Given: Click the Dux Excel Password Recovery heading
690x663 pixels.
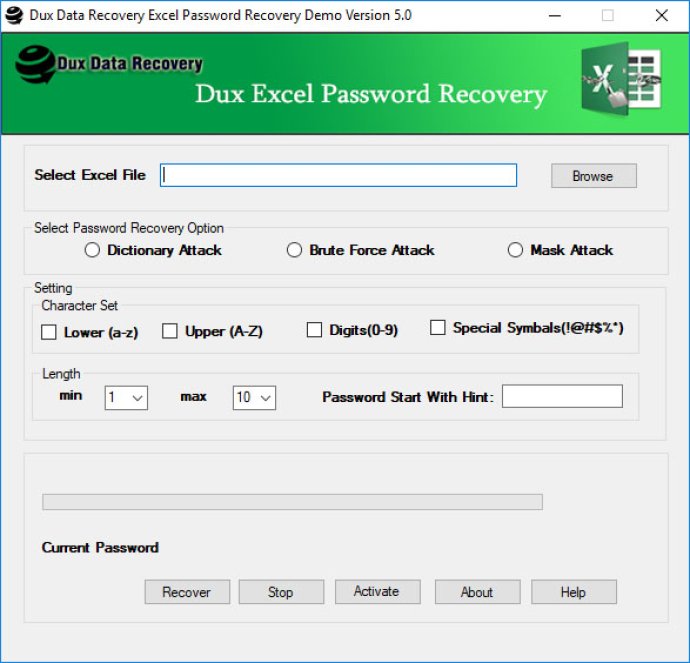Looking at the screenshot, I should (x=371, y=95).
